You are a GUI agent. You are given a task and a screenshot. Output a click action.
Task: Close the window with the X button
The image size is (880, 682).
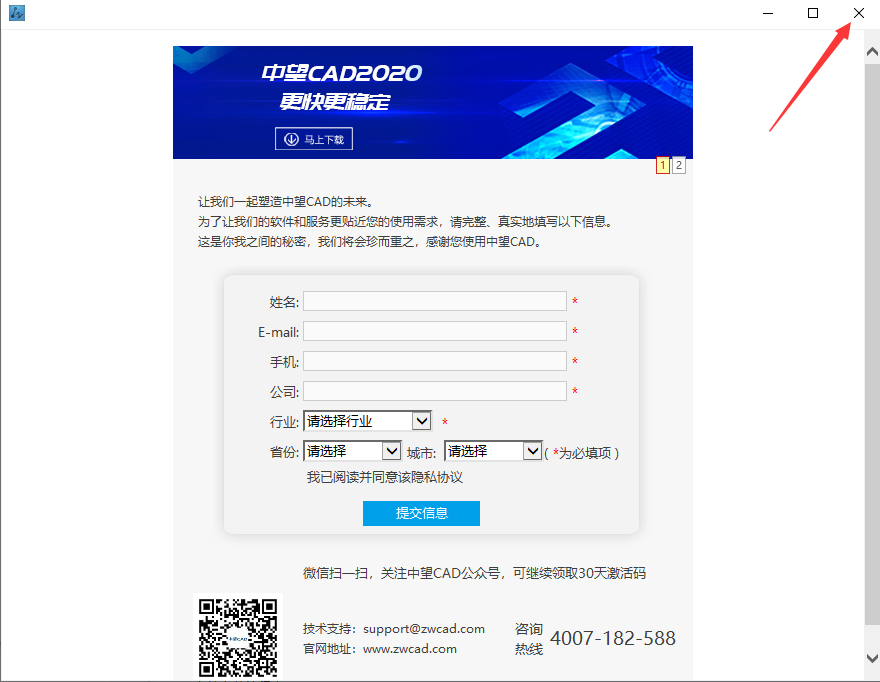[x=859, y=13]
